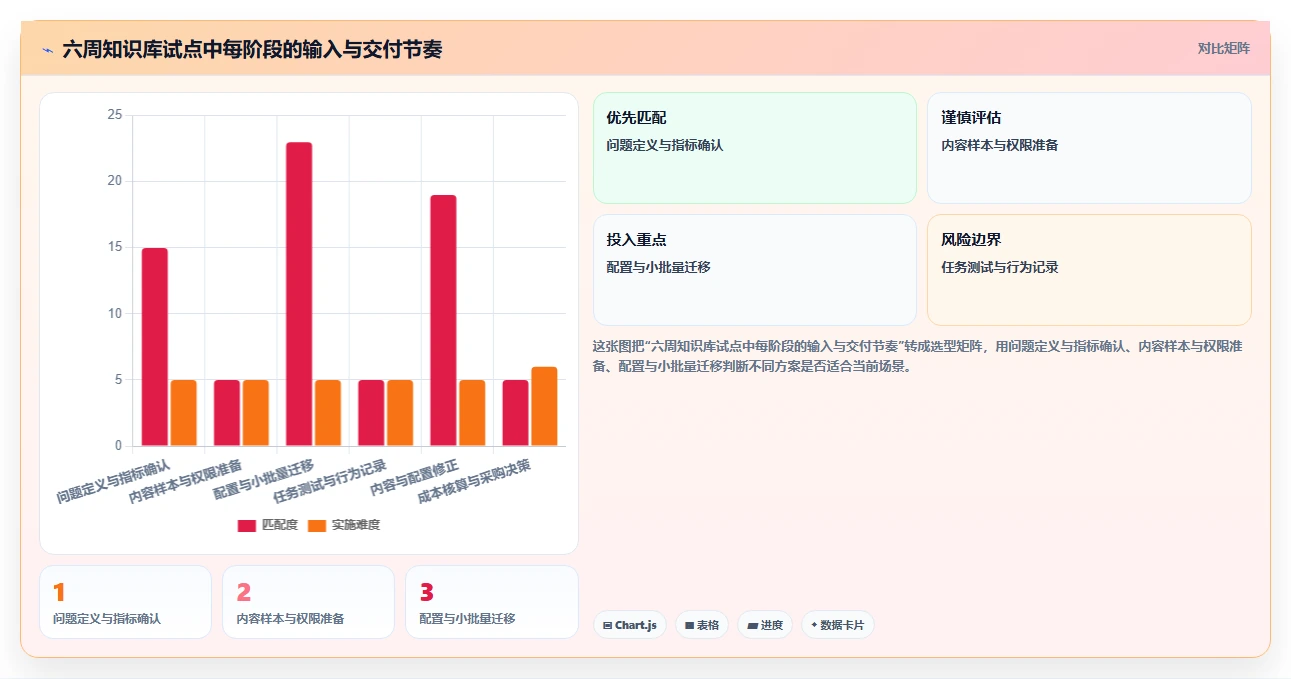
Task: Click axis label 任务测试与行为记录
Action: point(329,481)
